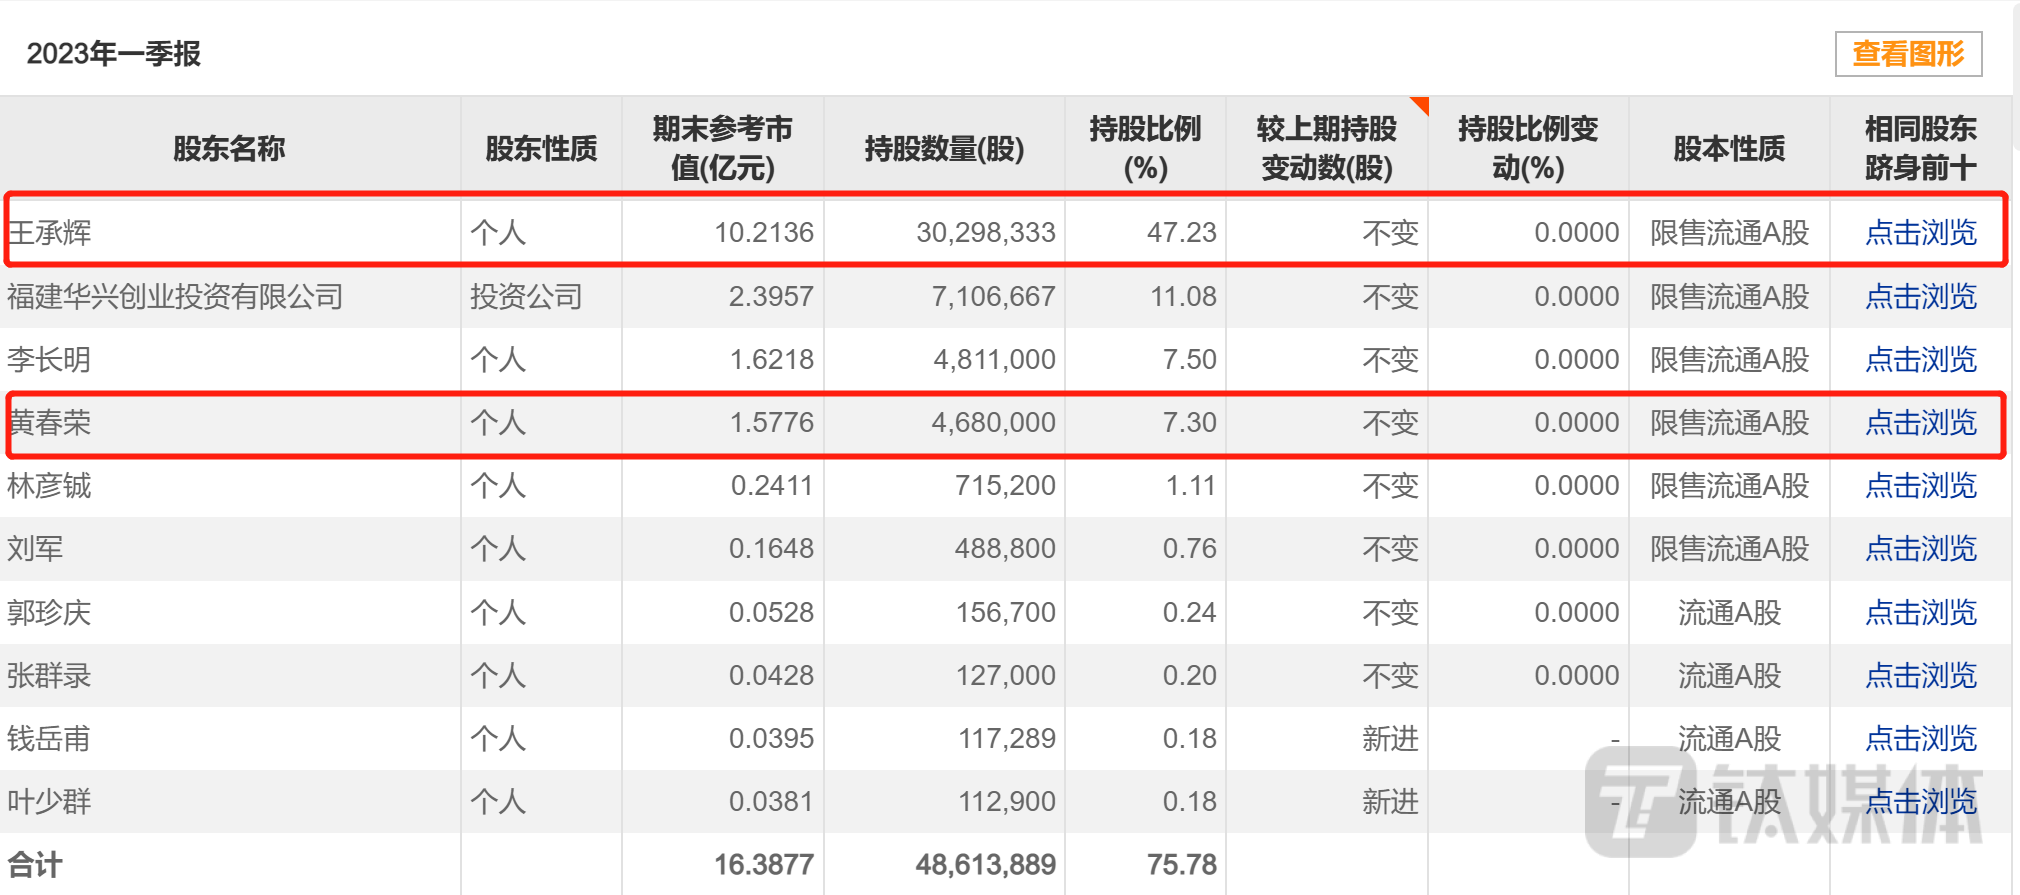Browse same-shareholder link for 林彦铖
Viewport: 2020px width, 895px height.
tap(1920, 486)
